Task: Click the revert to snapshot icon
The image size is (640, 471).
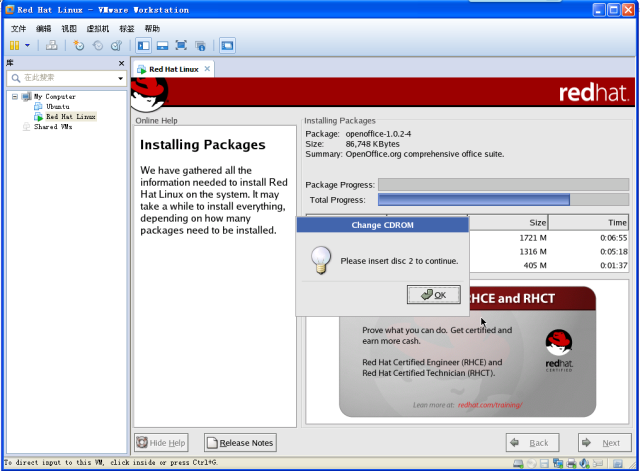Action: 98,45
